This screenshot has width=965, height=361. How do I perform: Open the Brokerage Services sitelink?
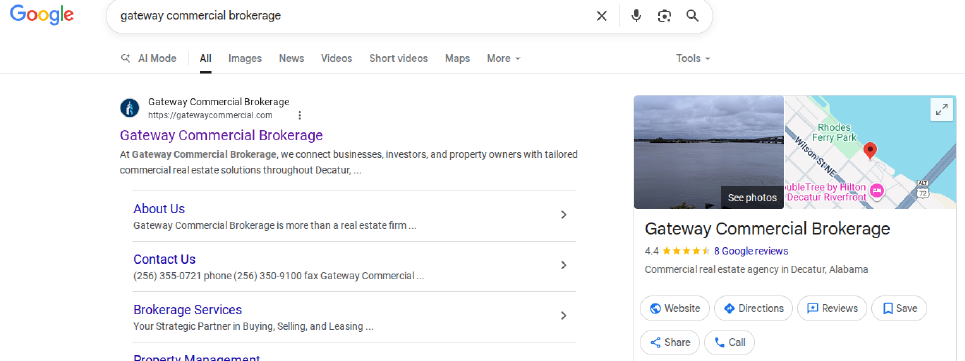click(188, 309)
